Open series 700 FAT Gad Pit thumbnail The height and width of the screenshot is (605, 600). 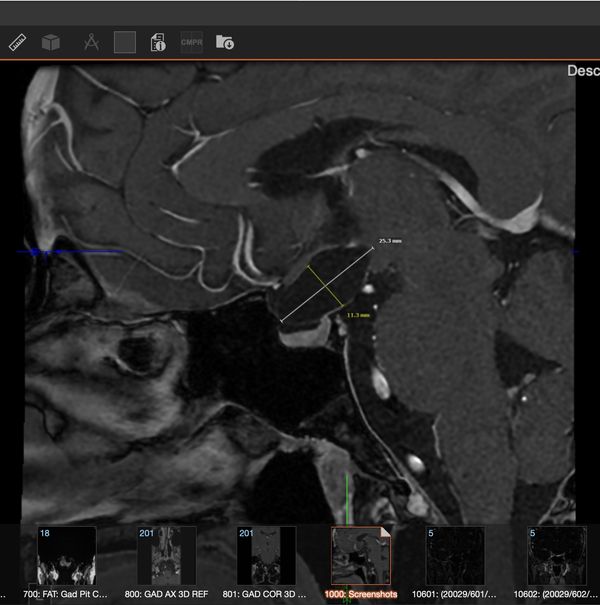pos(66,555)
